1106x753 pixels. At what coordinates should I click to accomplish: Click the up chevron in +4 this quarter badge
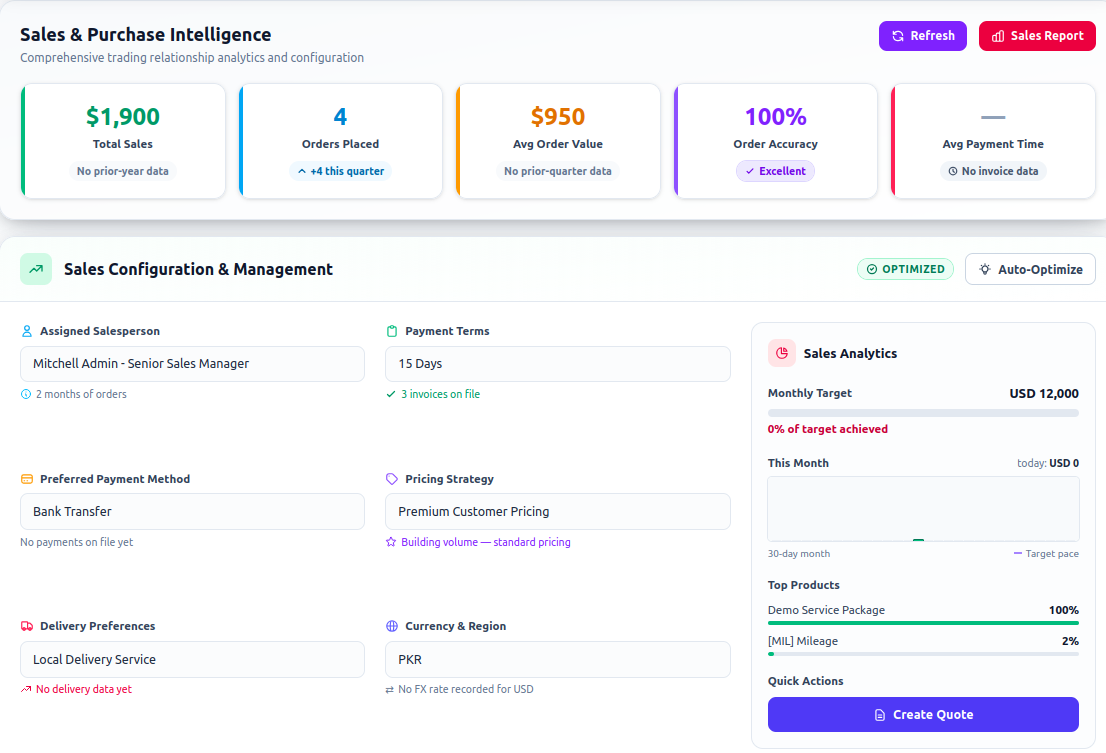pyautogui.click(x=302, y=171)
